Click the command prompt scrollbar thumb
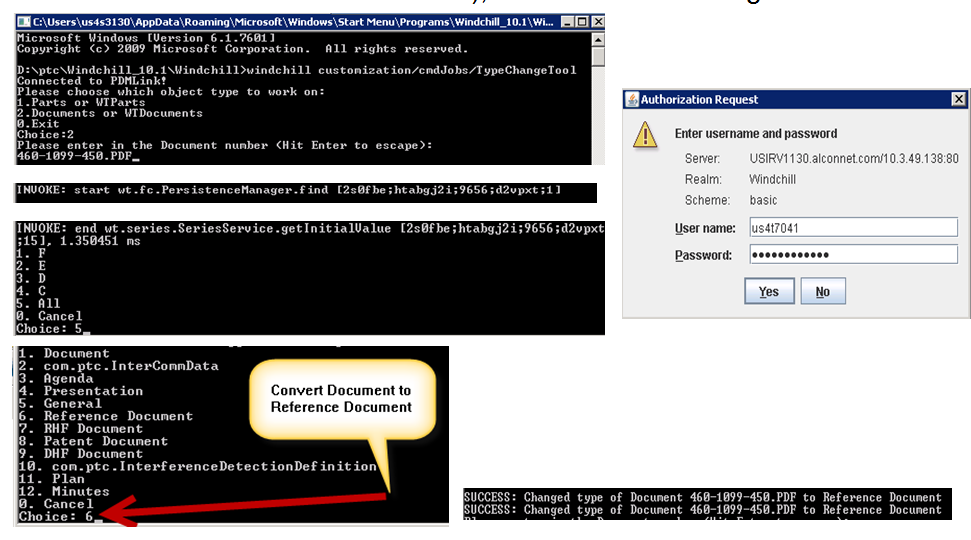971x540 pixels. 598,56
